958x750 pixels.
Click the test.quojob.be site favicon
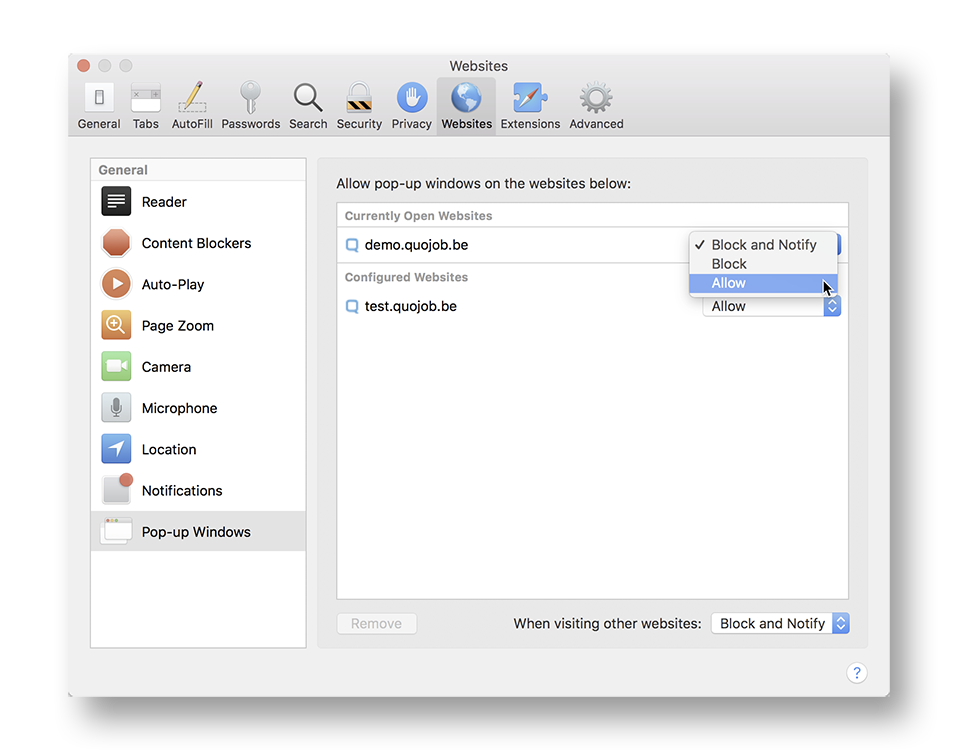point(352,306)
